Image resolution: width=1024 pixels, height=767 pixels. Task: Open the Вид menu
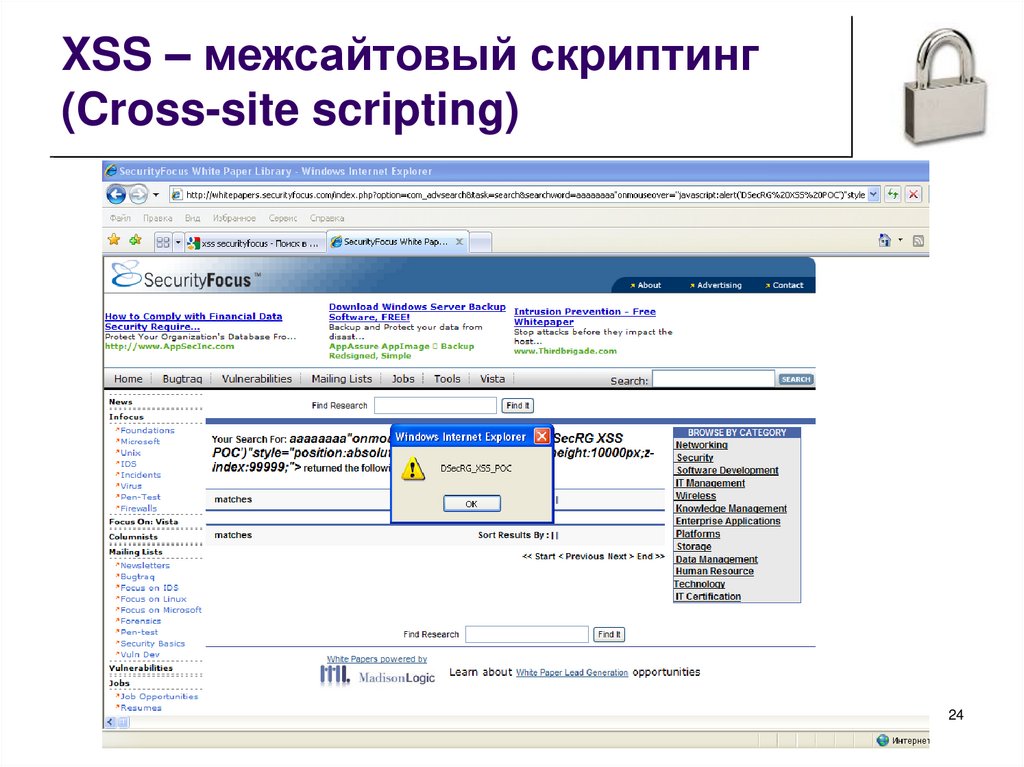pos(192,218)
